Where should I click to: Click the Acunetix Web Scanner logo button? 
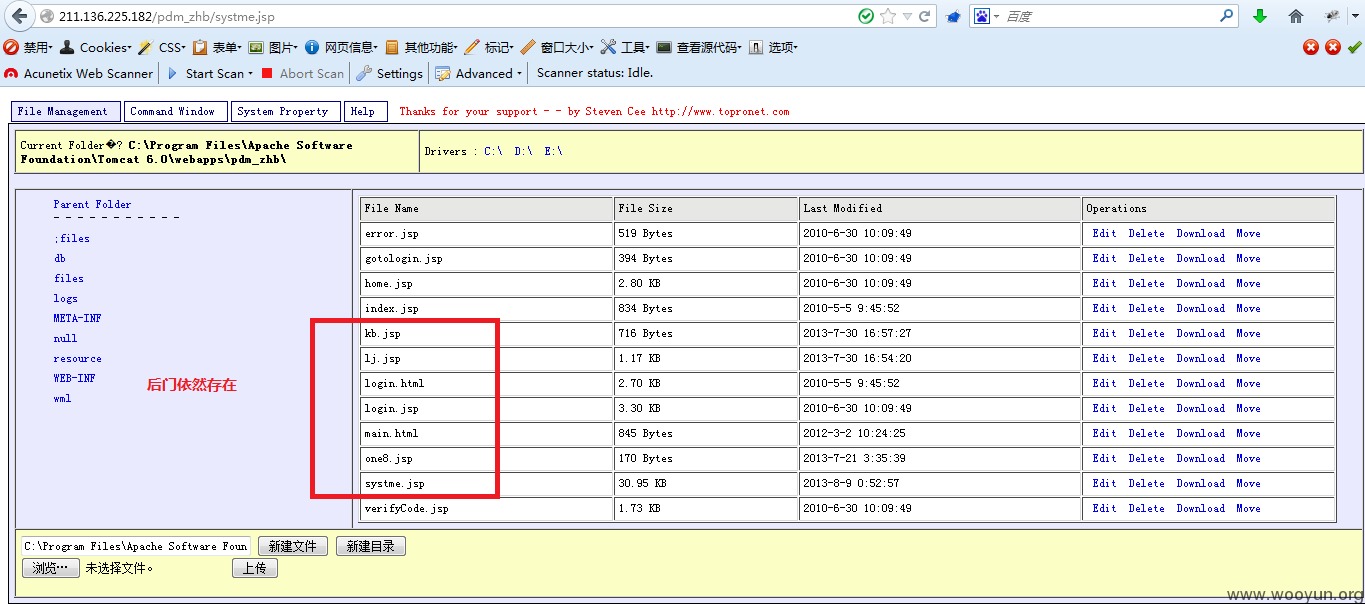(79, 73)
